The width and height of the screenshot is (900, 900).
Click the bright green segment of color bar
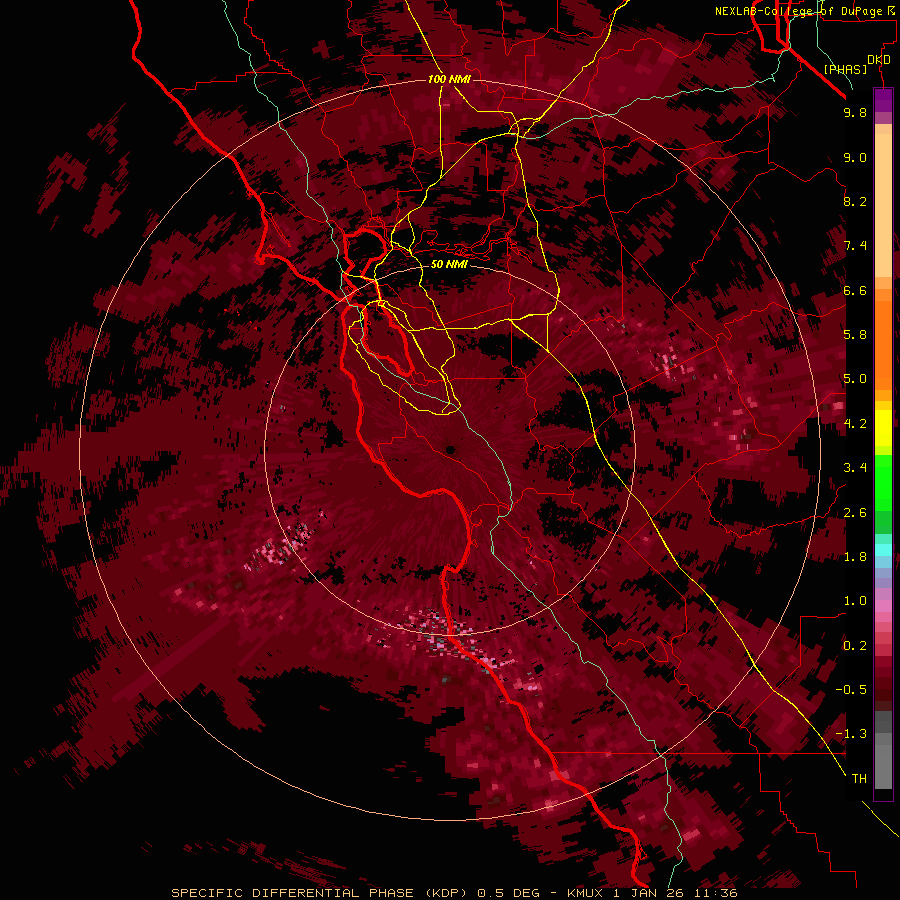pos(883,484)
